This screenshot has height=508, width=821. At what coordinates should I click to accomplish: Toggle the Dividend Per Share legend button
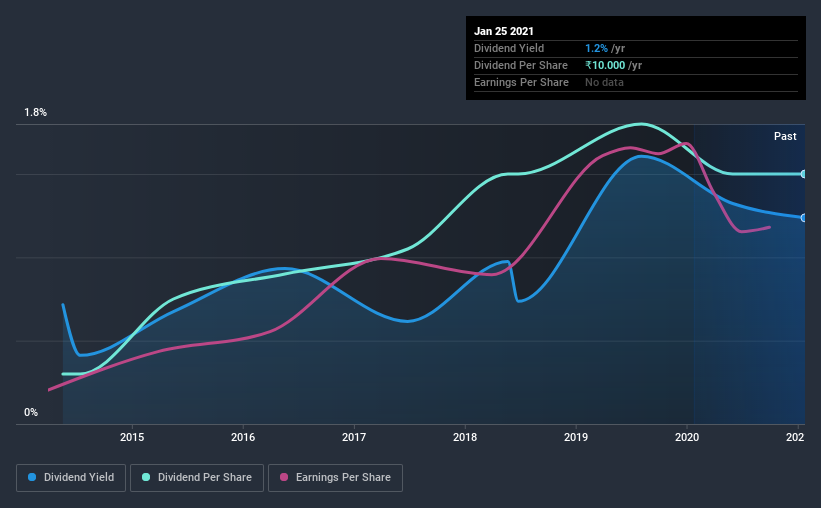197,478
